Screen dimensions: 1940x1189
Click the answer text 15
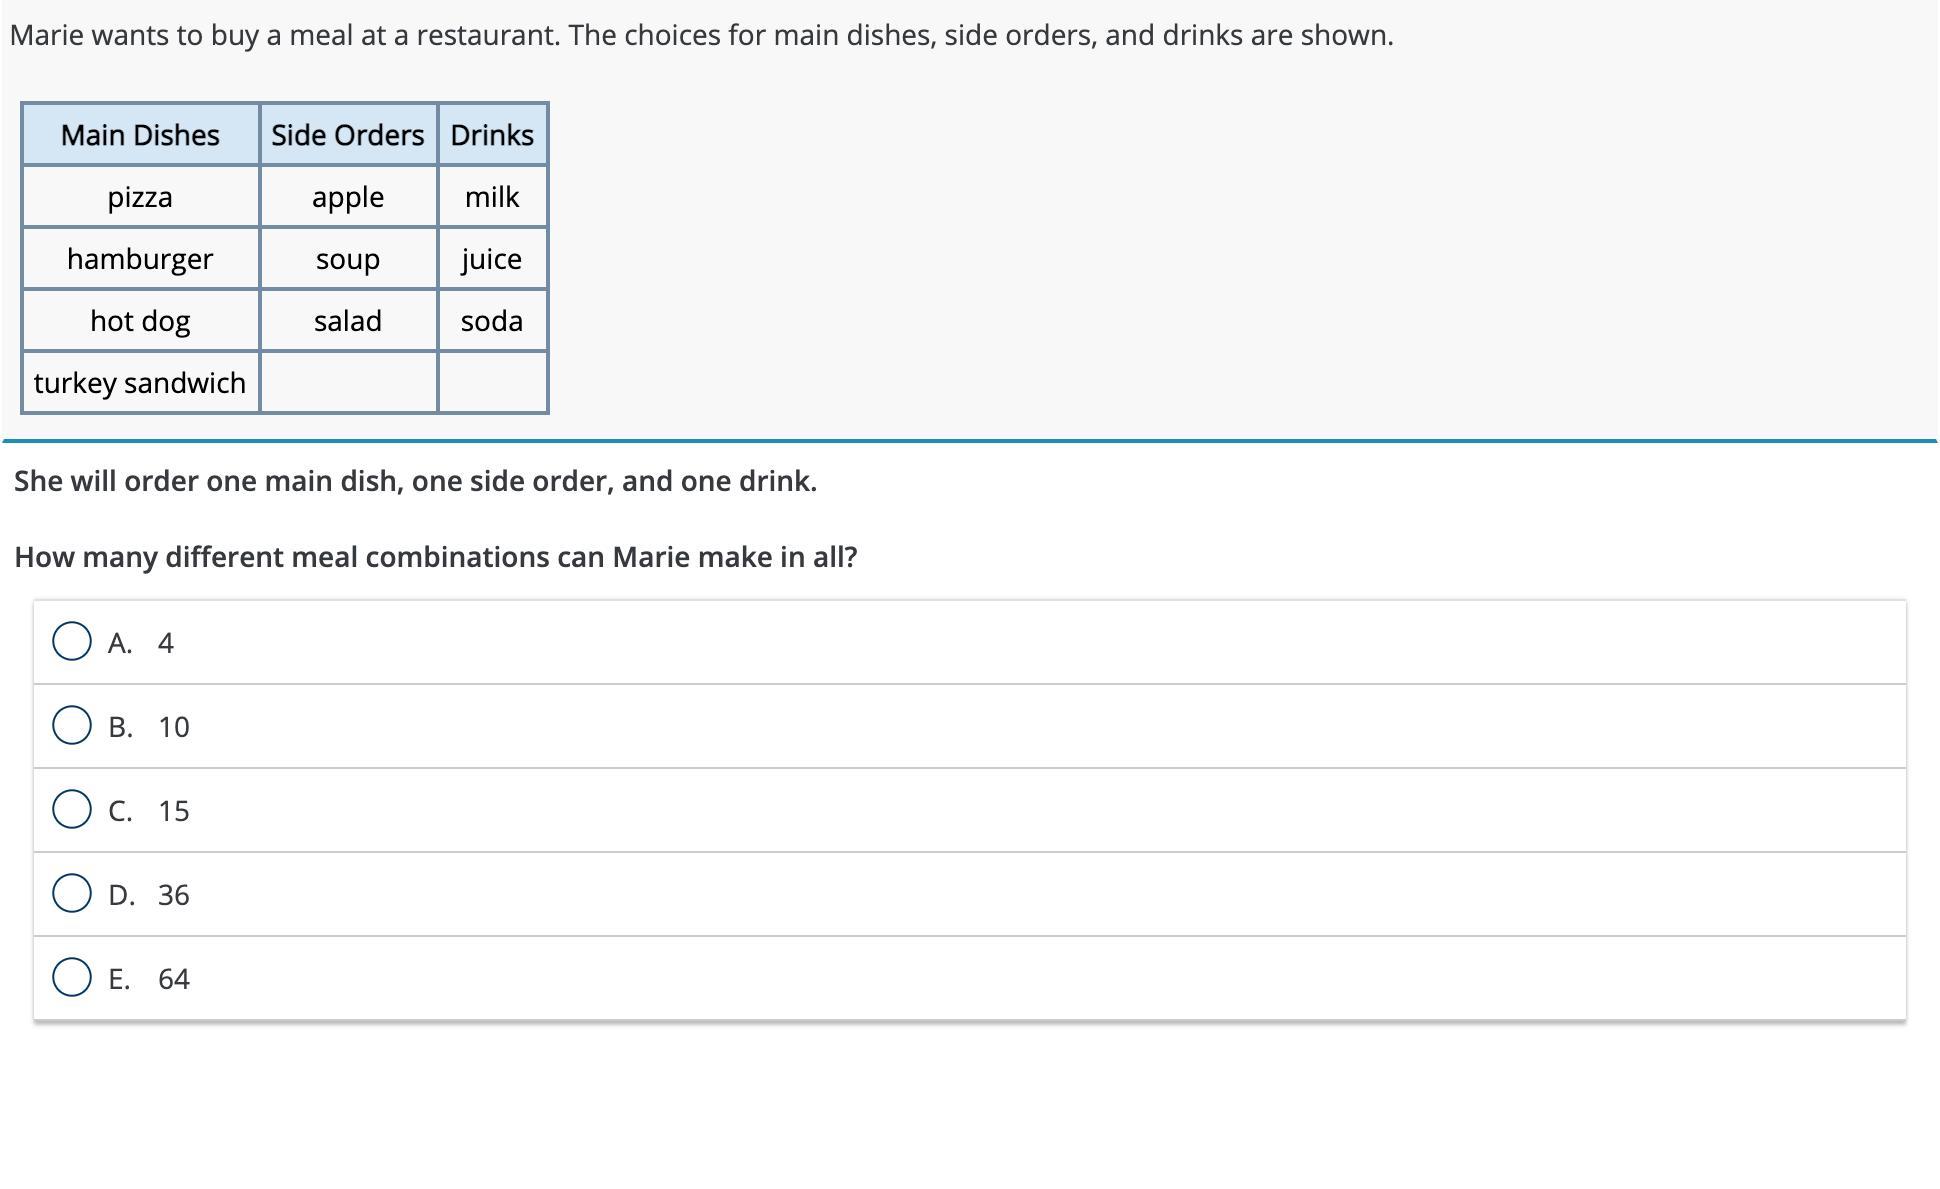[173, 811]
